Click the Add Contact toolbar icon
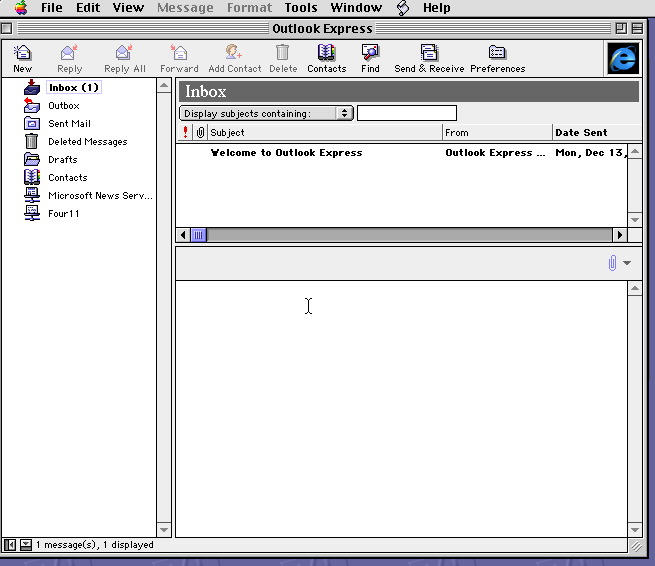Image resolution: width=655 pixels, height=566 pixels. (x=234, y=53)
